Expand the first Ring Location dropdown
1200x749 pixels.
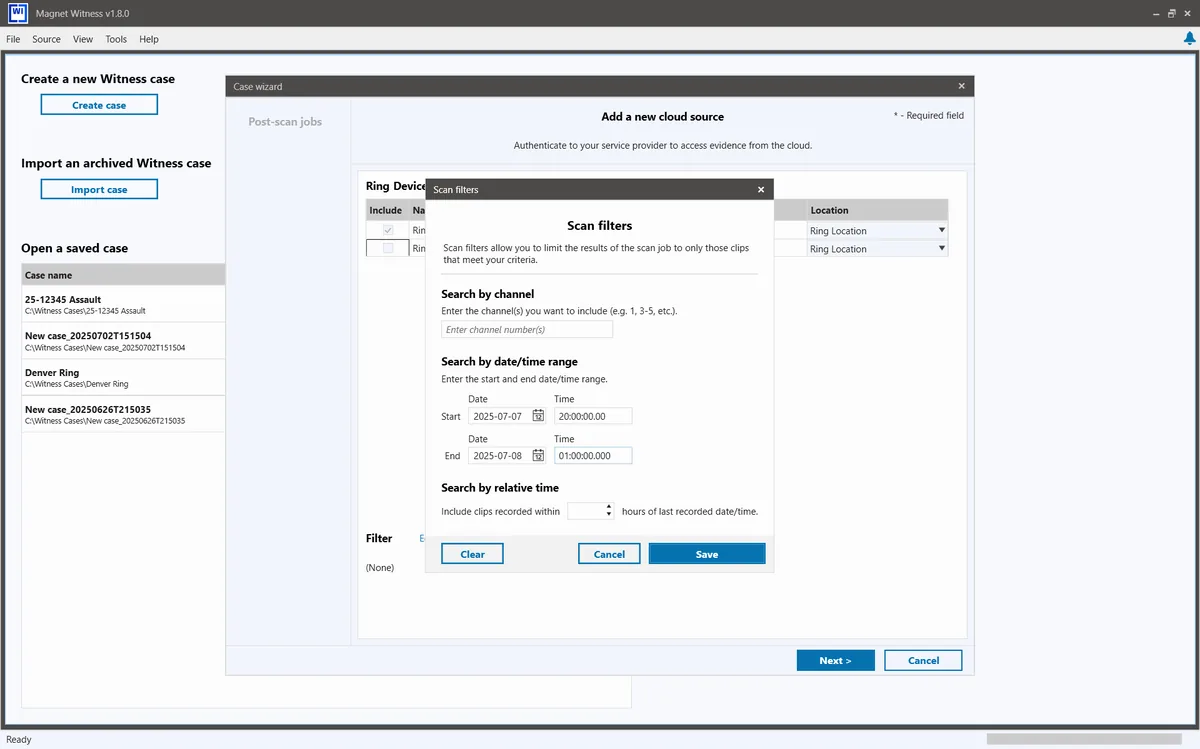[941, 230]
